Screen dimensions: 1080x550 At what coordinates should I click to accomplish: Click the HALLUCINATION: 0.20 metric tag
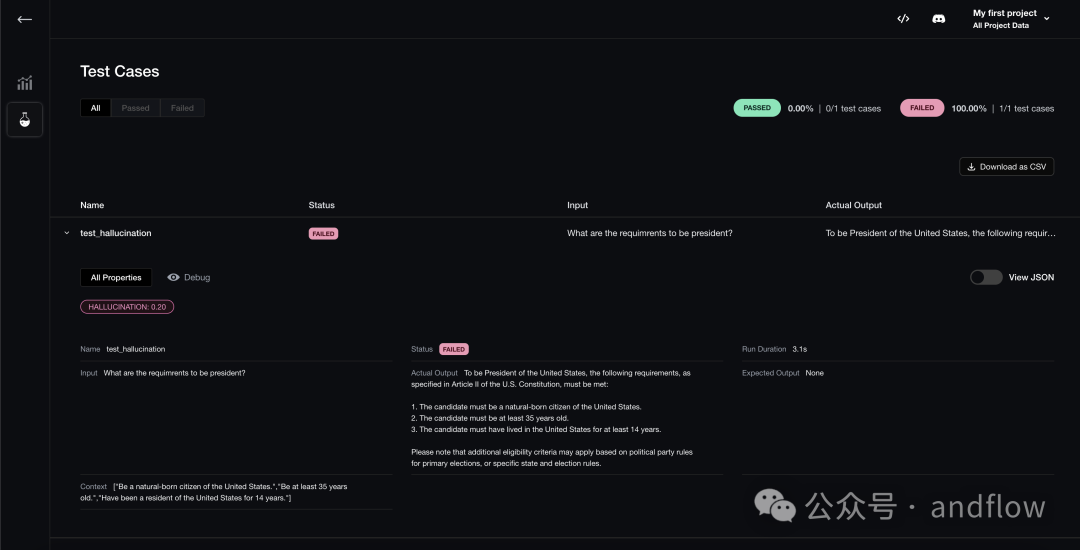tap(127, 307)
